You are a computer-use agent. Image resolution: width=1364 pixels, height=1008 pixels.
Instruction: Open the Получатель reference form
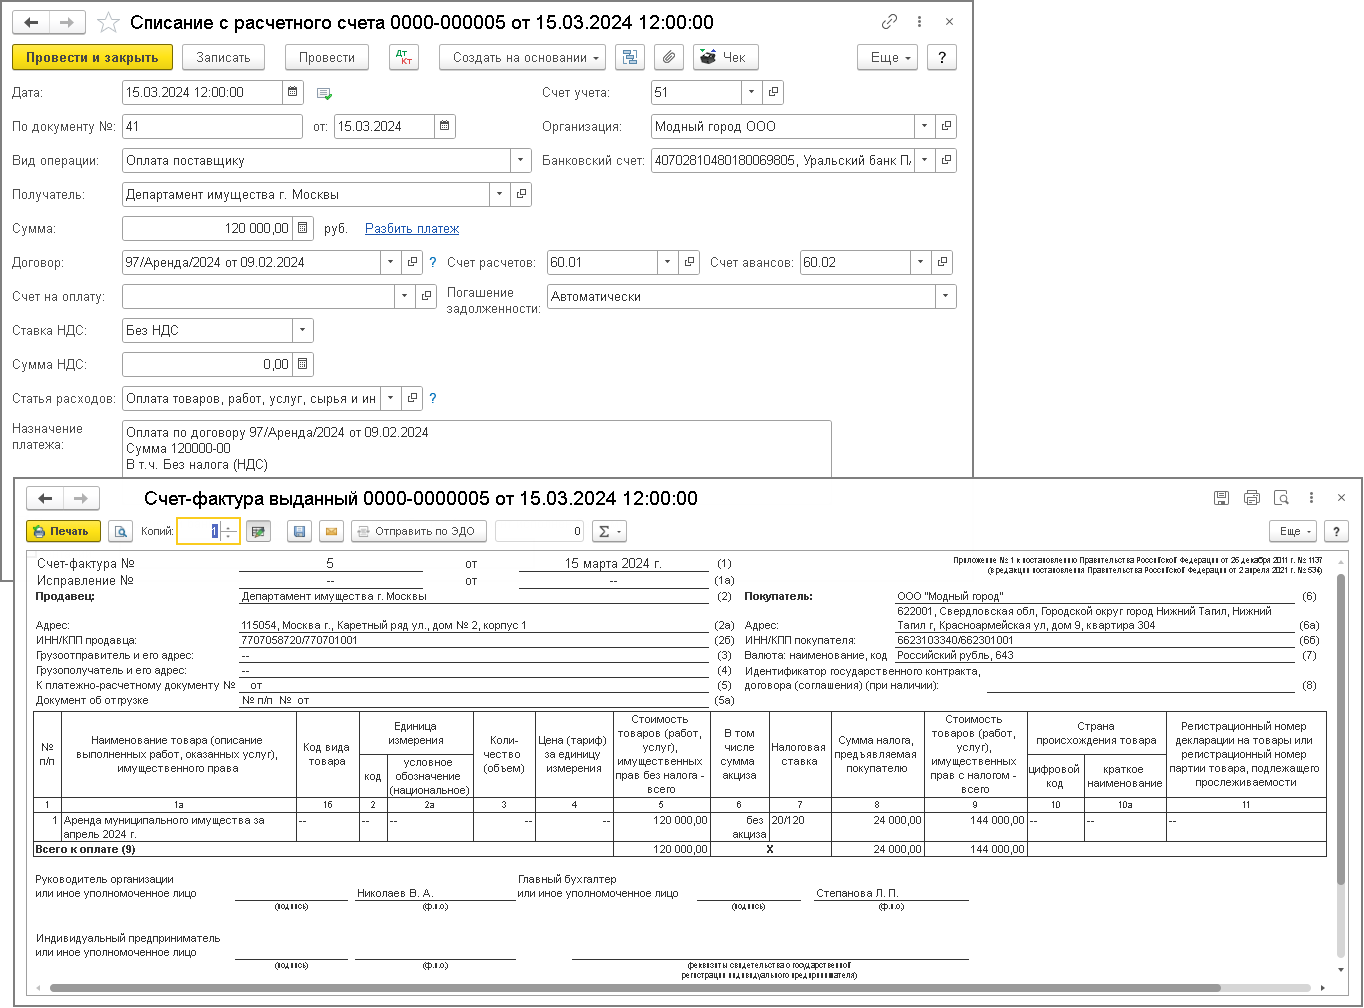tap(521, 195)
